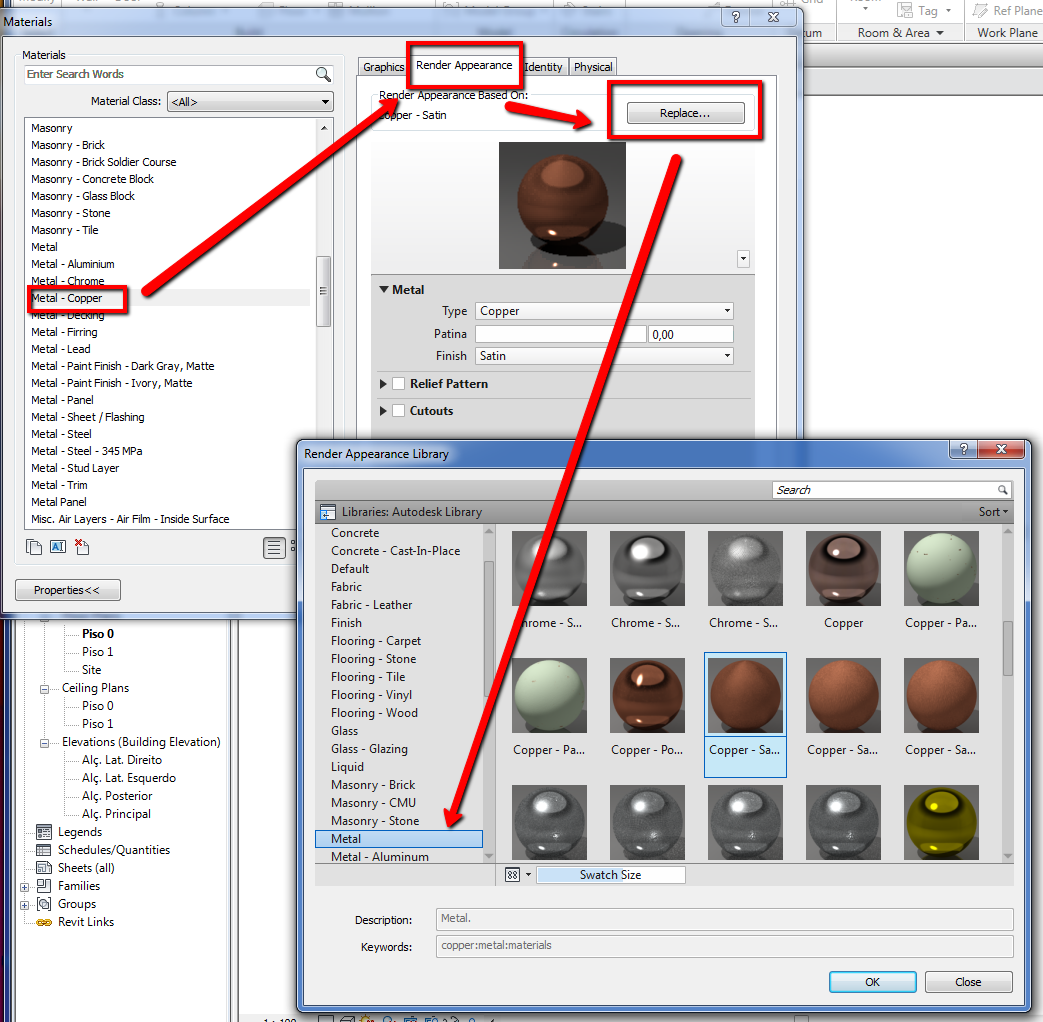The height and width of the screenshot is (1022, 1043).
Task: Switch to the Graphics tab
Action: point(383,67)
